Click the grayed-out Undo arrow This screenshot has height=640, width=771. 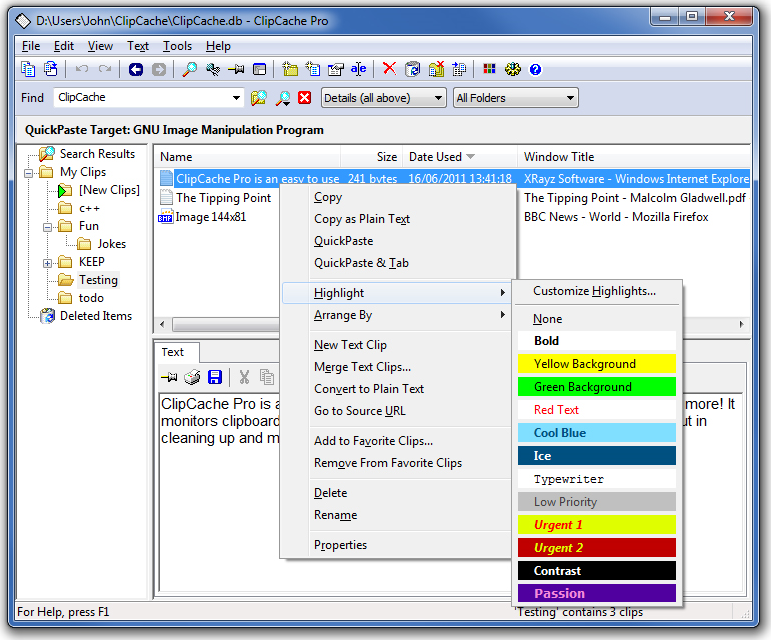click(x=82, y=69)
